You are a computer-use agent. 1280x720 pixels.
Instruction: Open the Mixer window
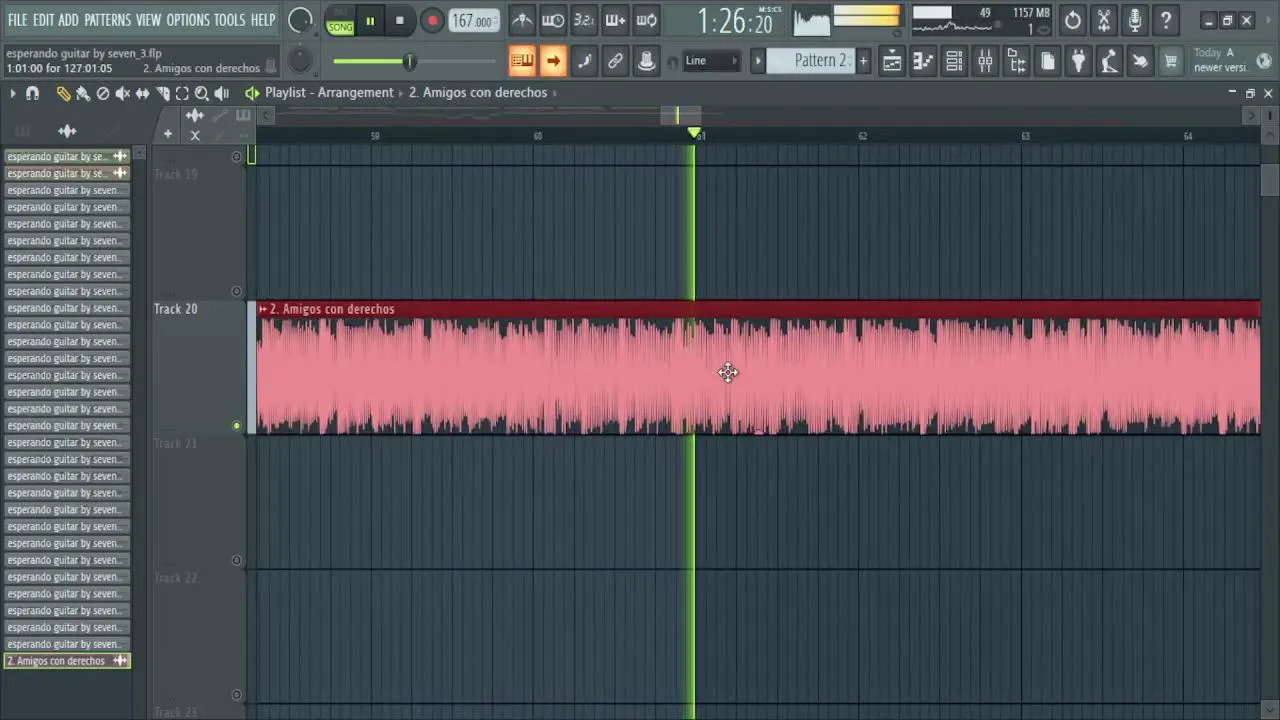click(x=985, y=61)
